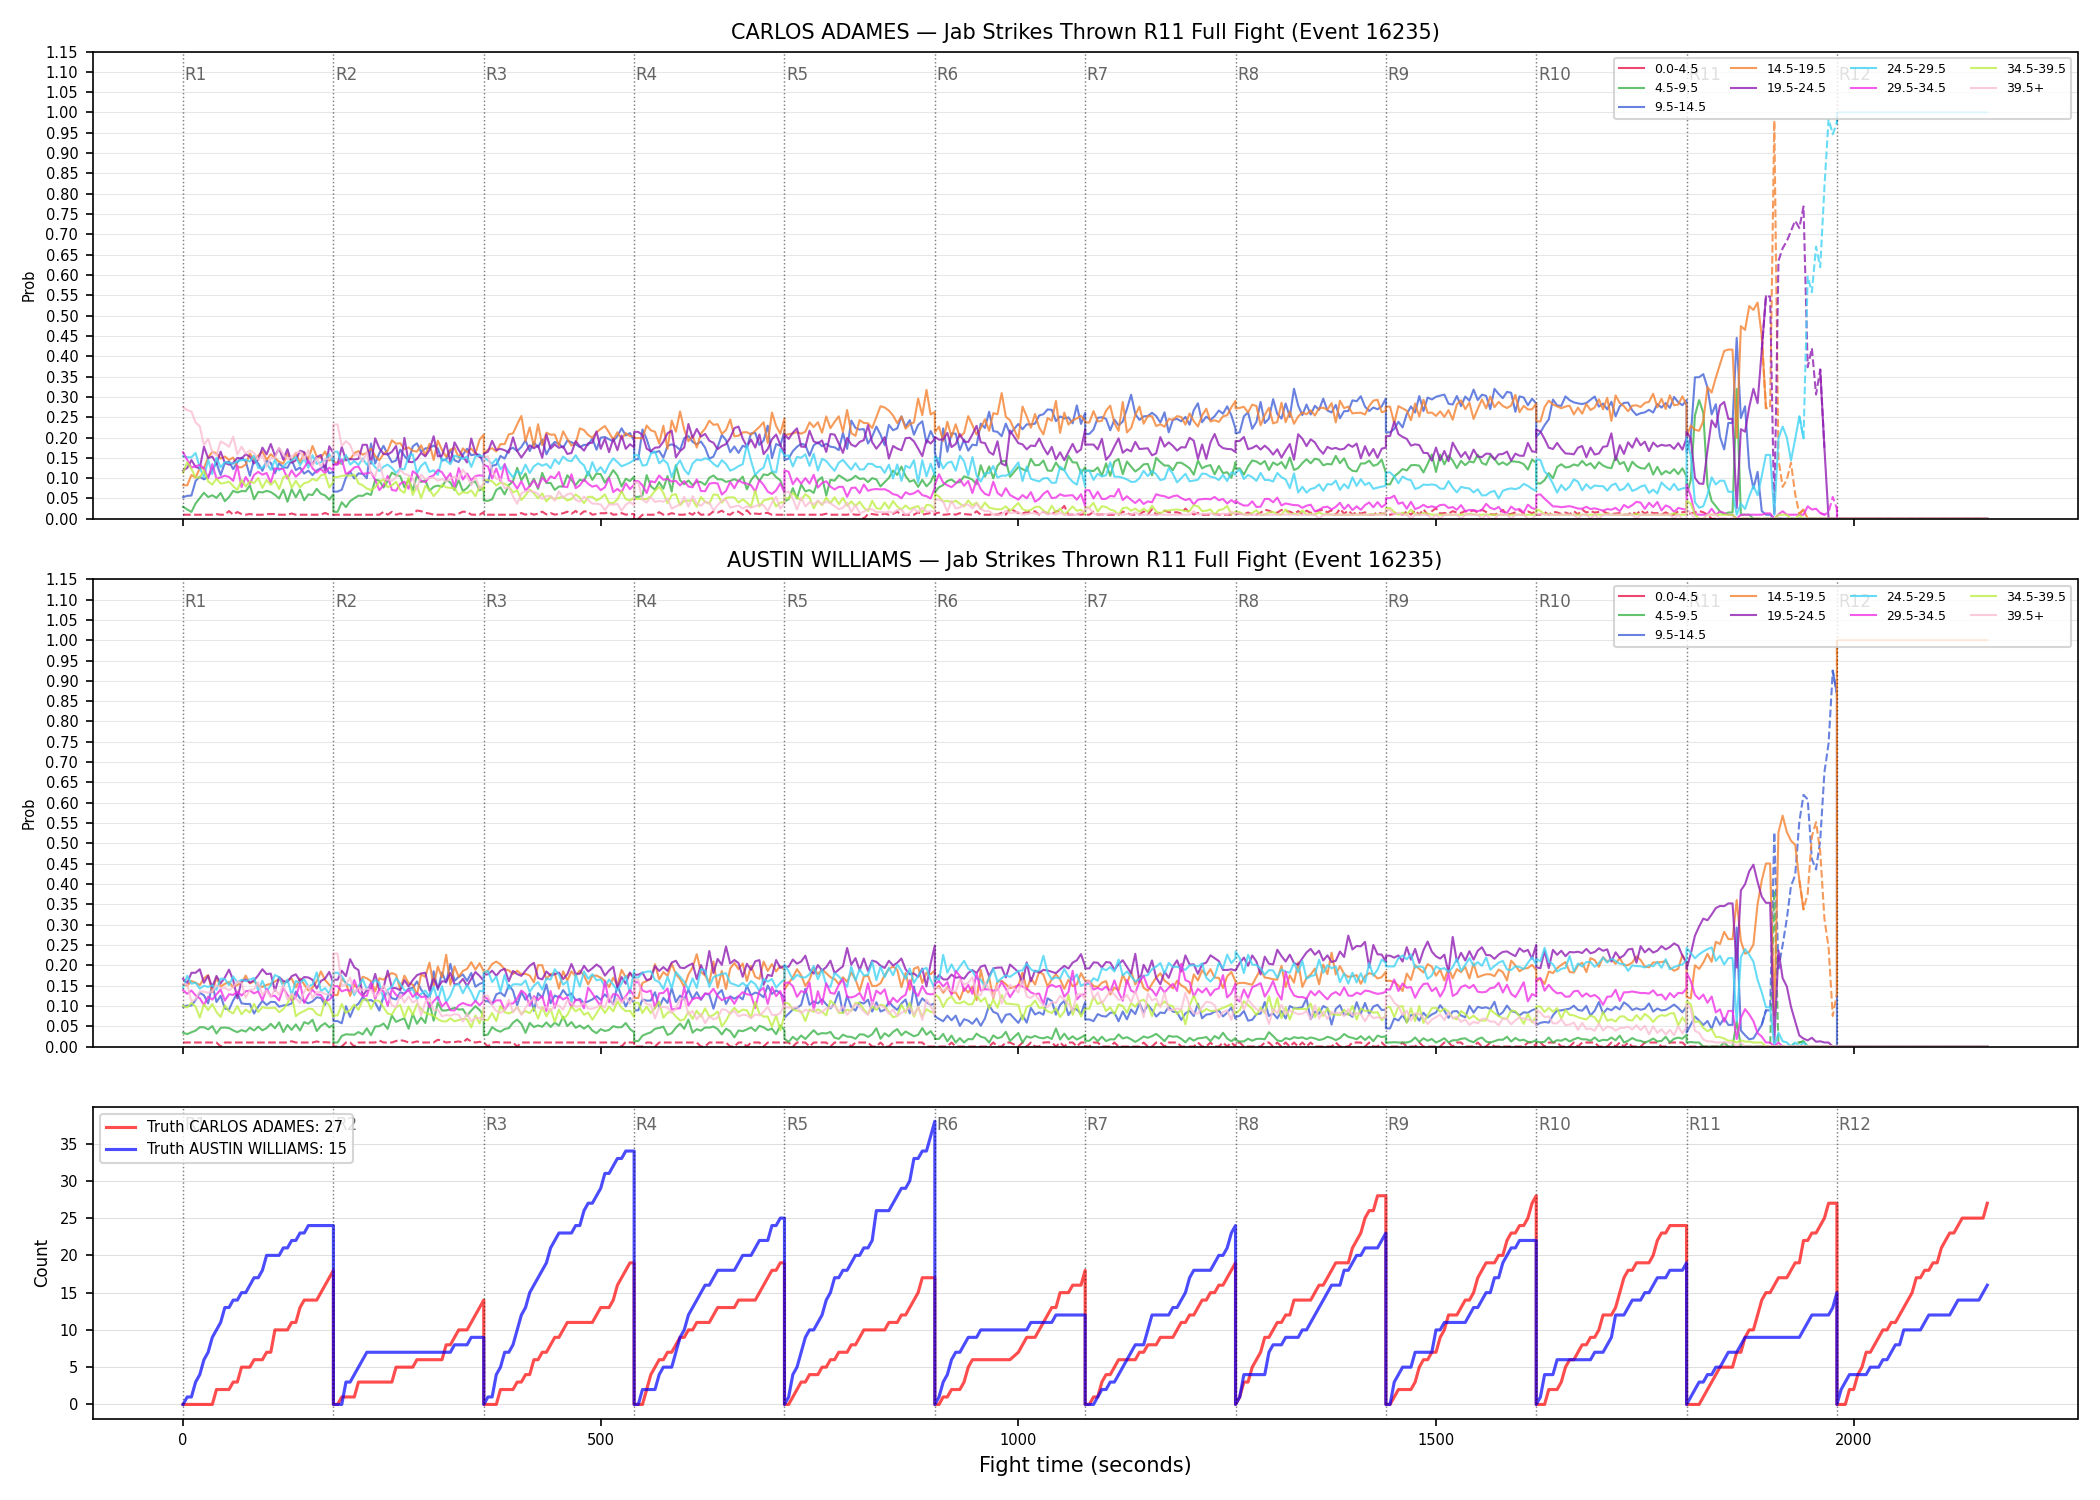Click the R8 round marker in Carlos Adames chart
The height and width of the screenshot is (1500, 2100).
tap(1248, 74)
